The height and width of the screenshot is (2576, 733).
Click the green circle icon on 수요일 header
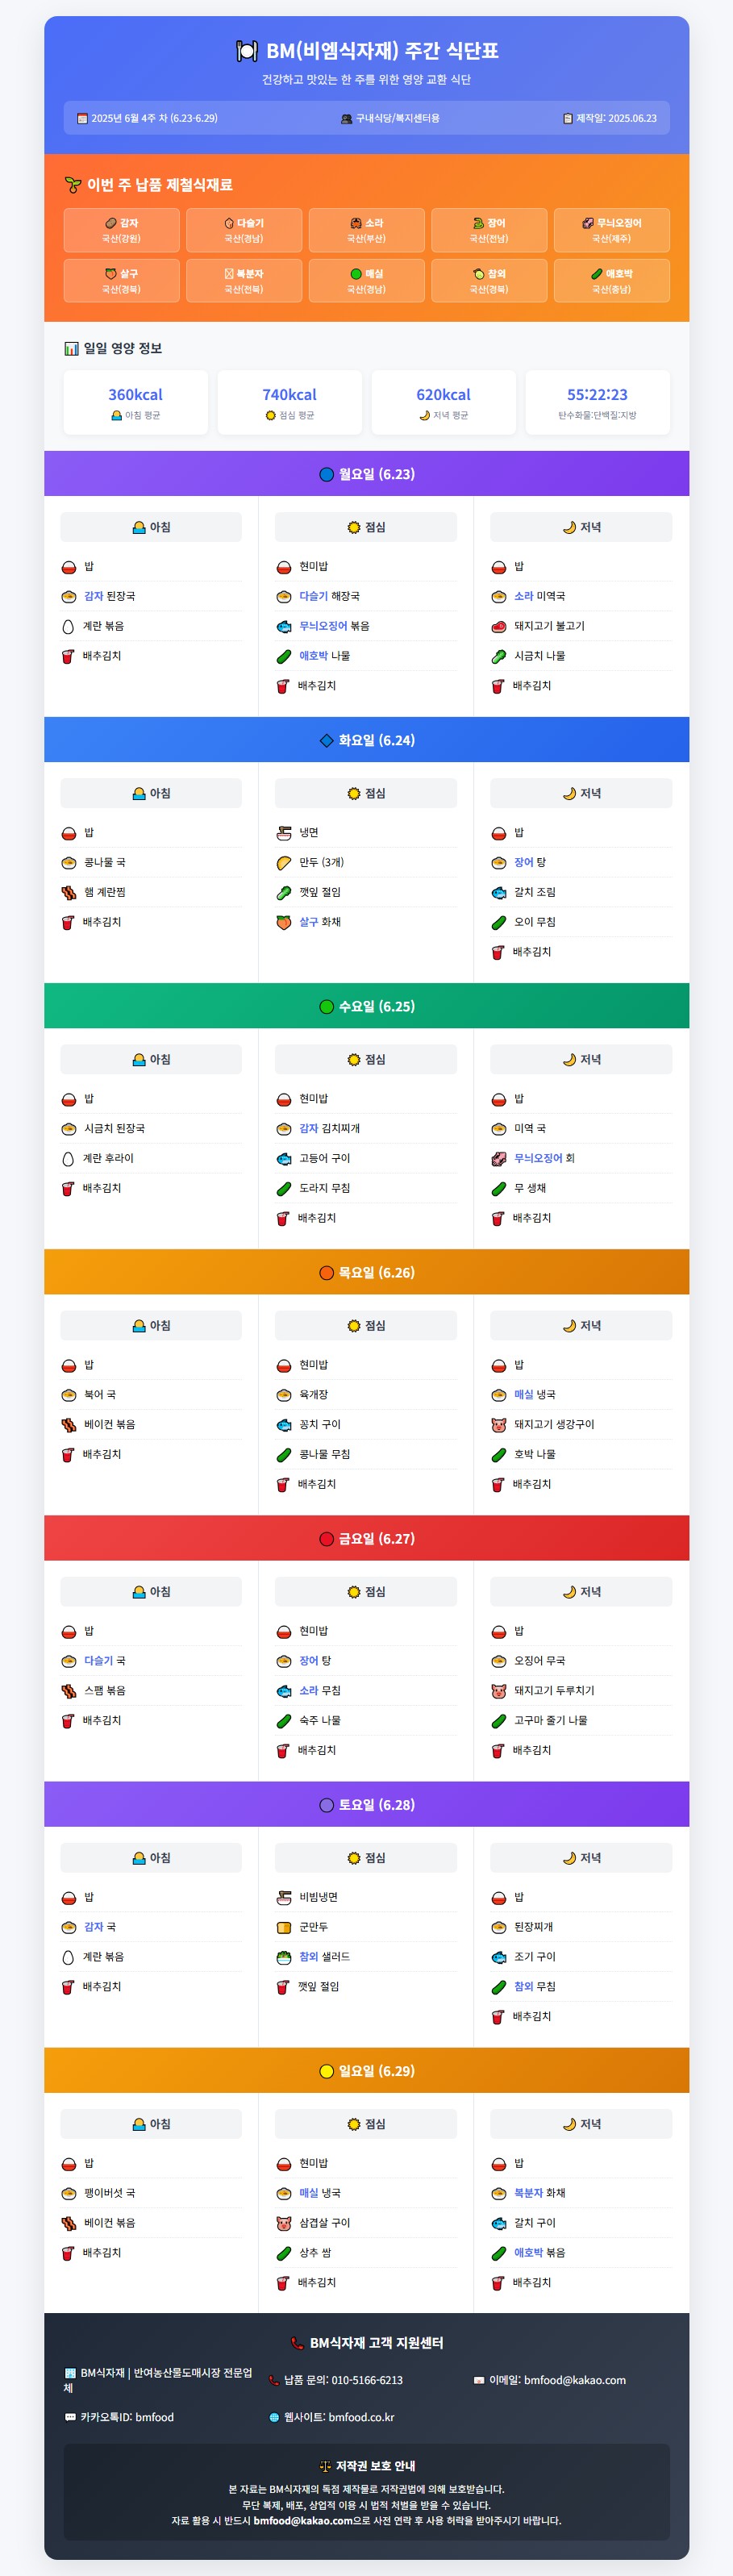pyautogui.click(x=326, y=1007)
